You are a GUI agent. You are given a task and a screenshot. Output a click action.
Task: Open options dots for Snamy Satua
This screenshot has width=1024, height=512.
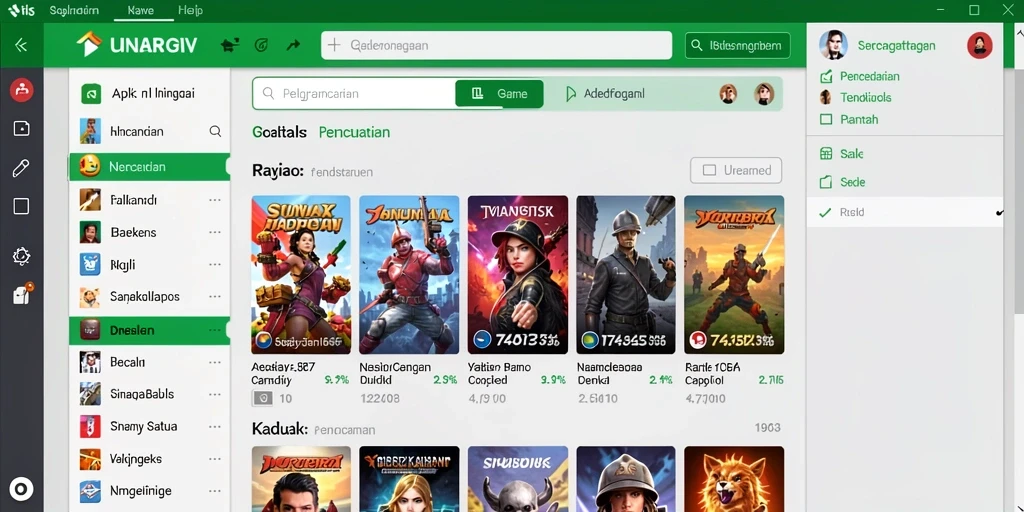(x=215, y=427)
